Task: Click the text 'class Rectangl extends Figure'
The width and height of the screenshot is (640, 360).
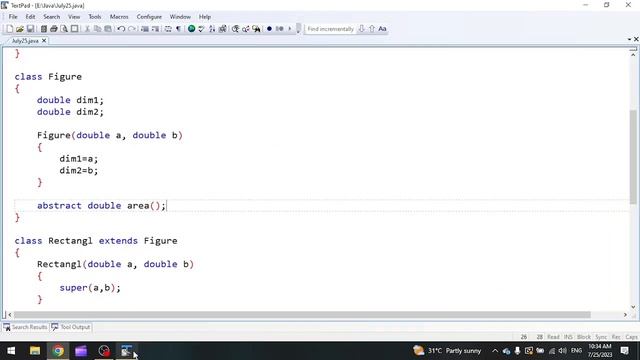Action: click(x=96, y=241)
